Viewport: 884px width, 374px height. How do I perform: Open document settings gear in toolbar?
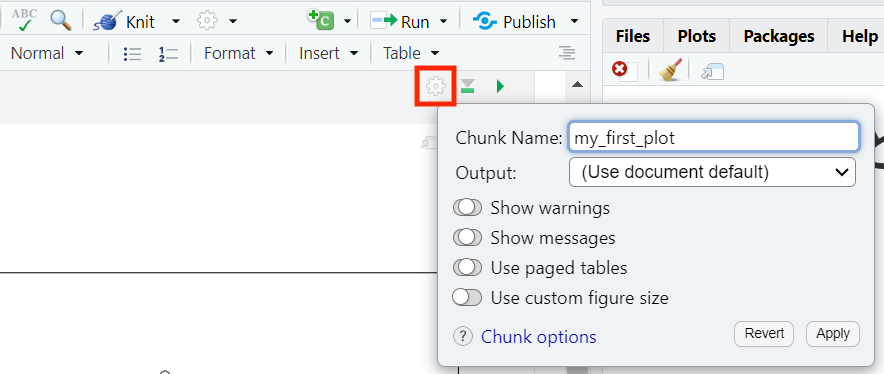pos(207,21)
